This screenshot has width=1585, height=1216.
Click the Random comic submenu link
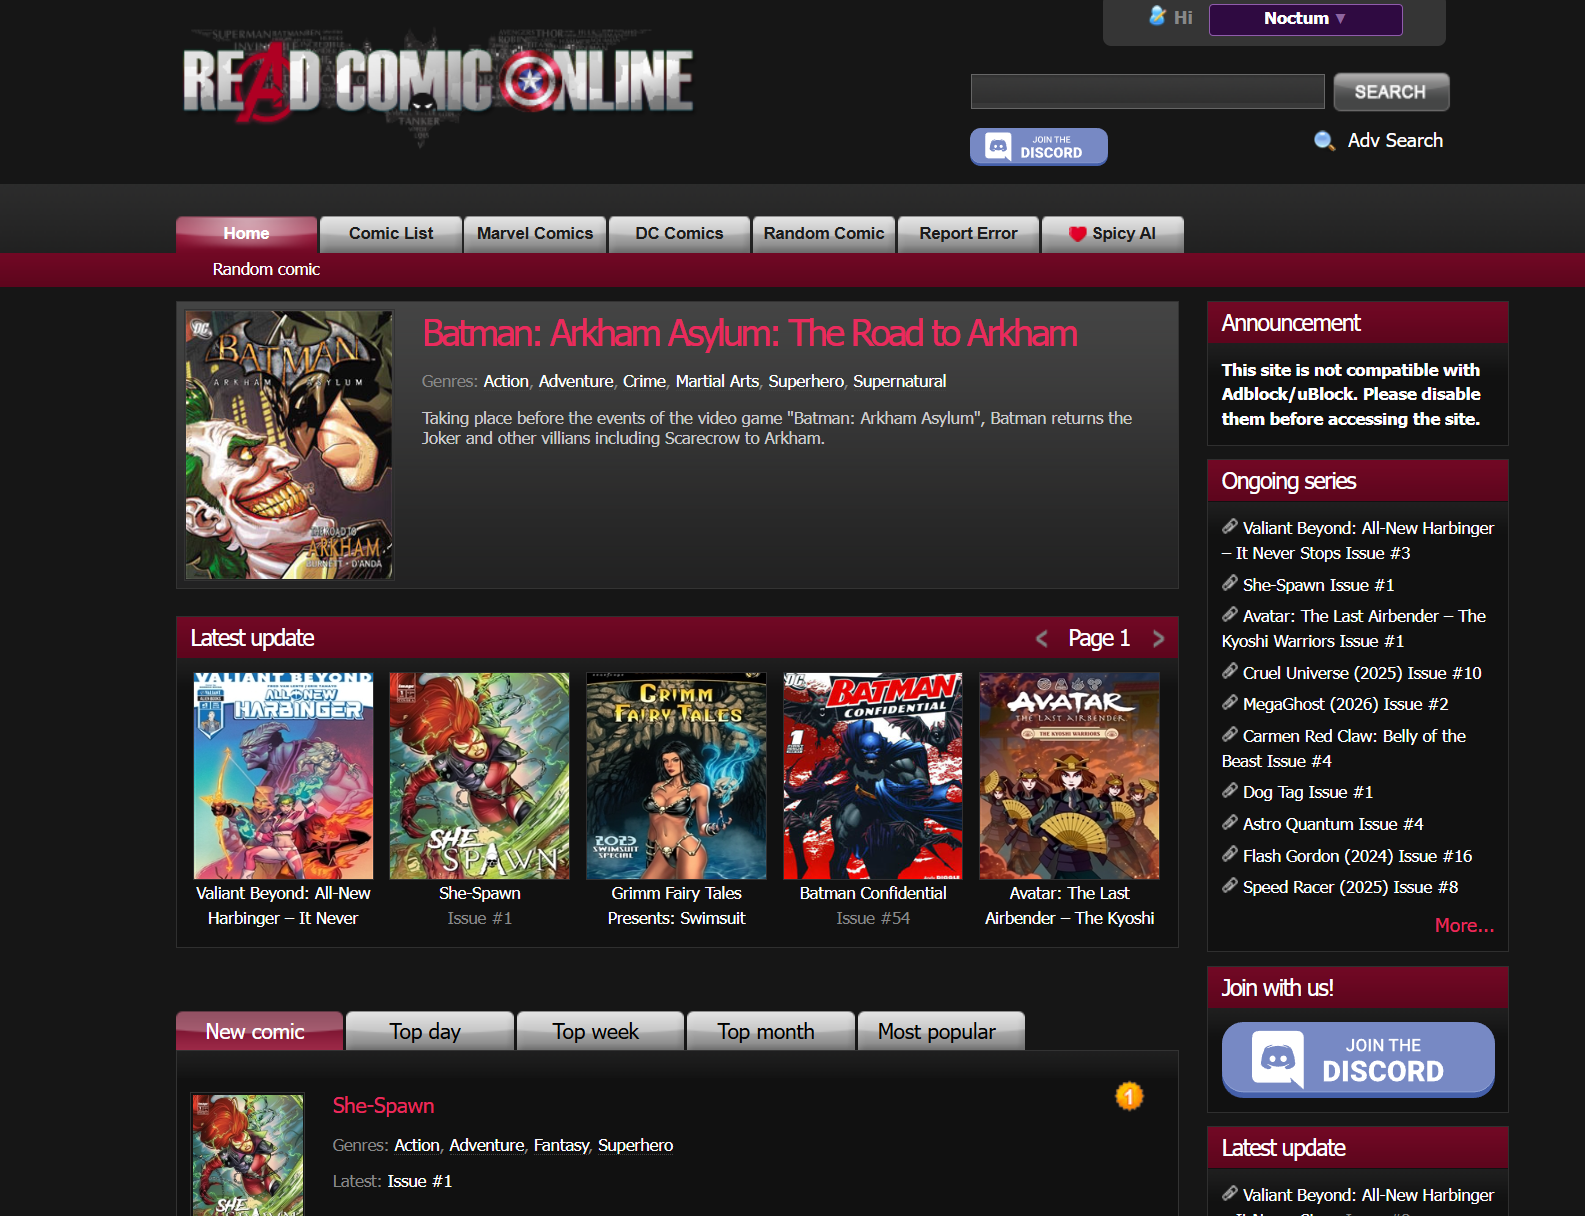(x=266, y=270)
